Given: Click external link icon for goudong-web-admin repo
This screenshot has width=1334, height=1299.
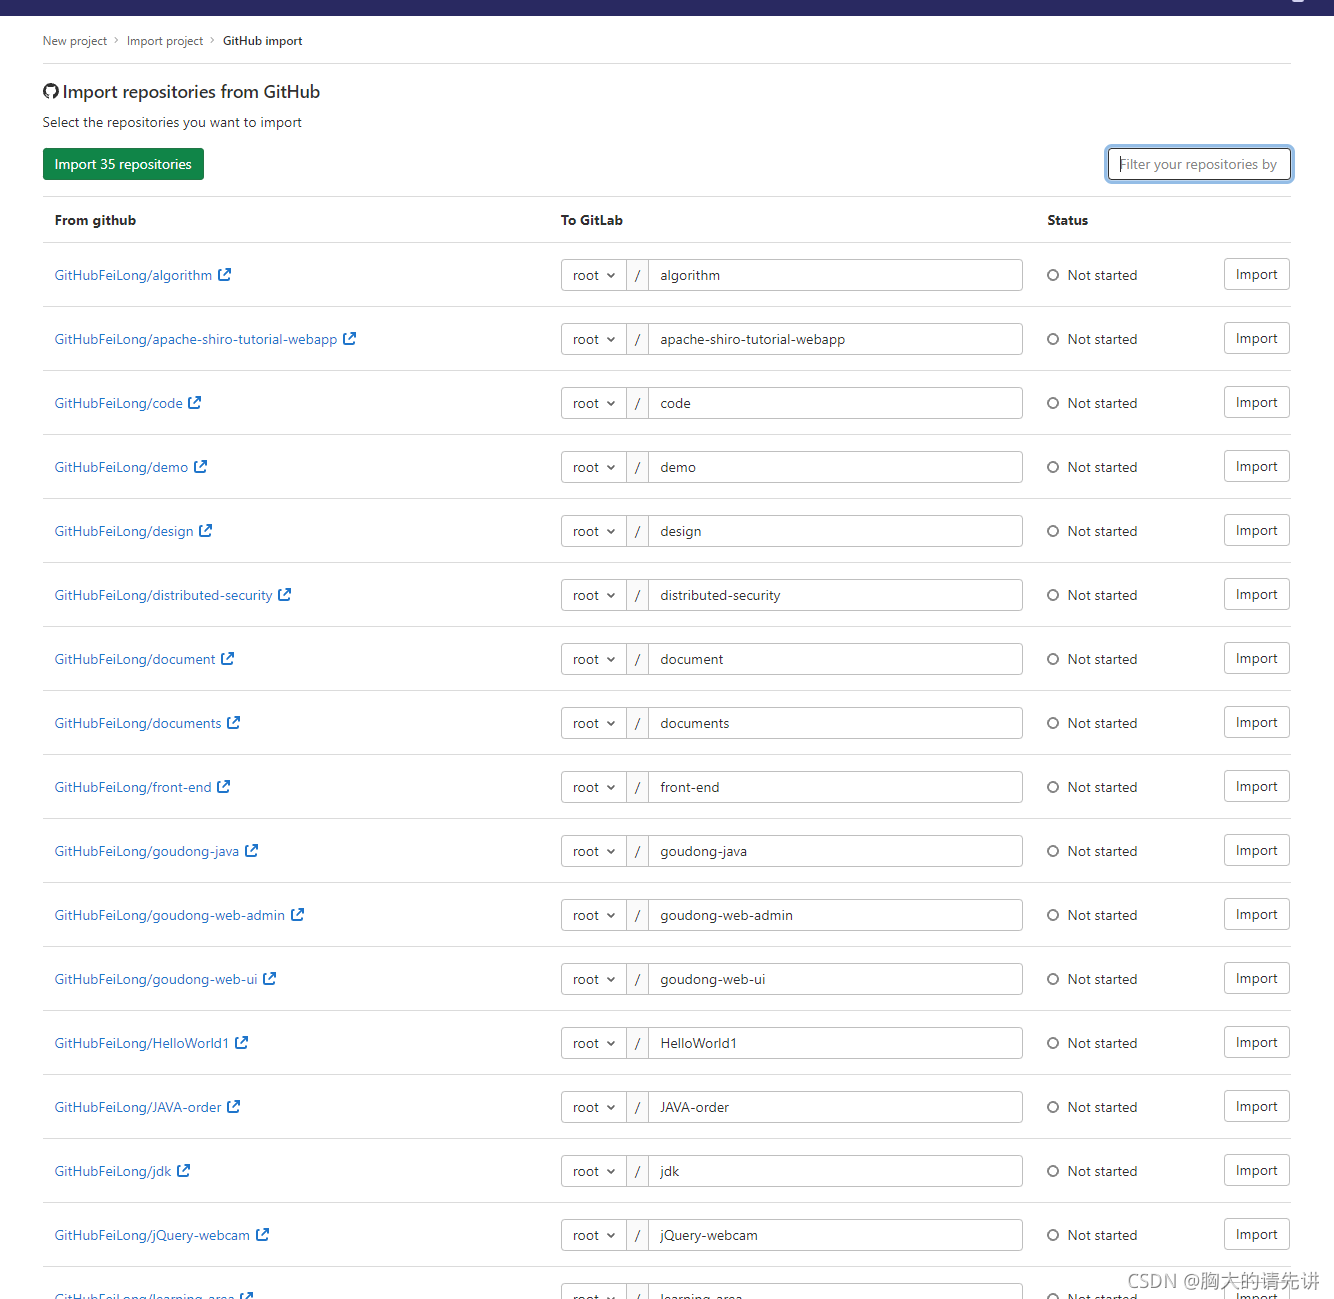Looking at the screenshot, I should click(x=298, y=914).
